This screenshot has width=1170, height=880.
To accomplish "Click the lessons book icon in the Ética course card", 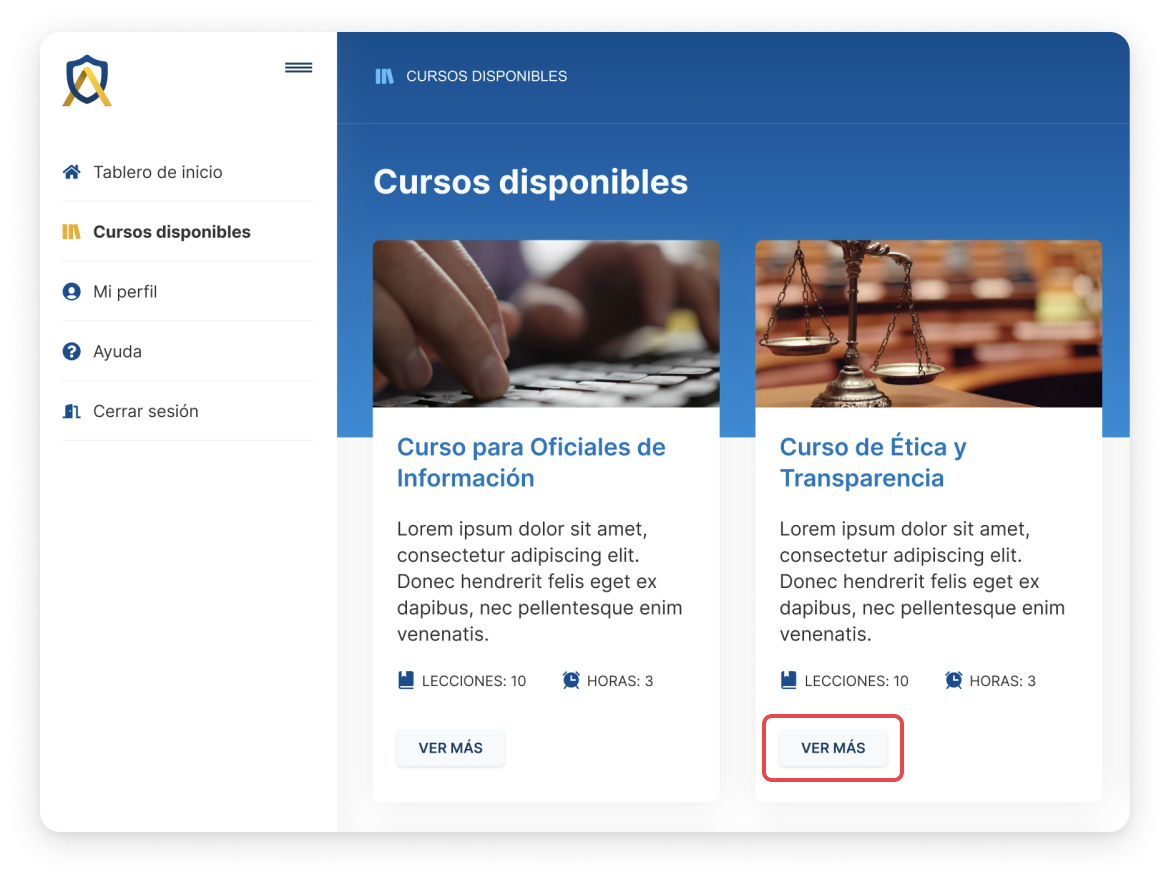I will point(789,680).
